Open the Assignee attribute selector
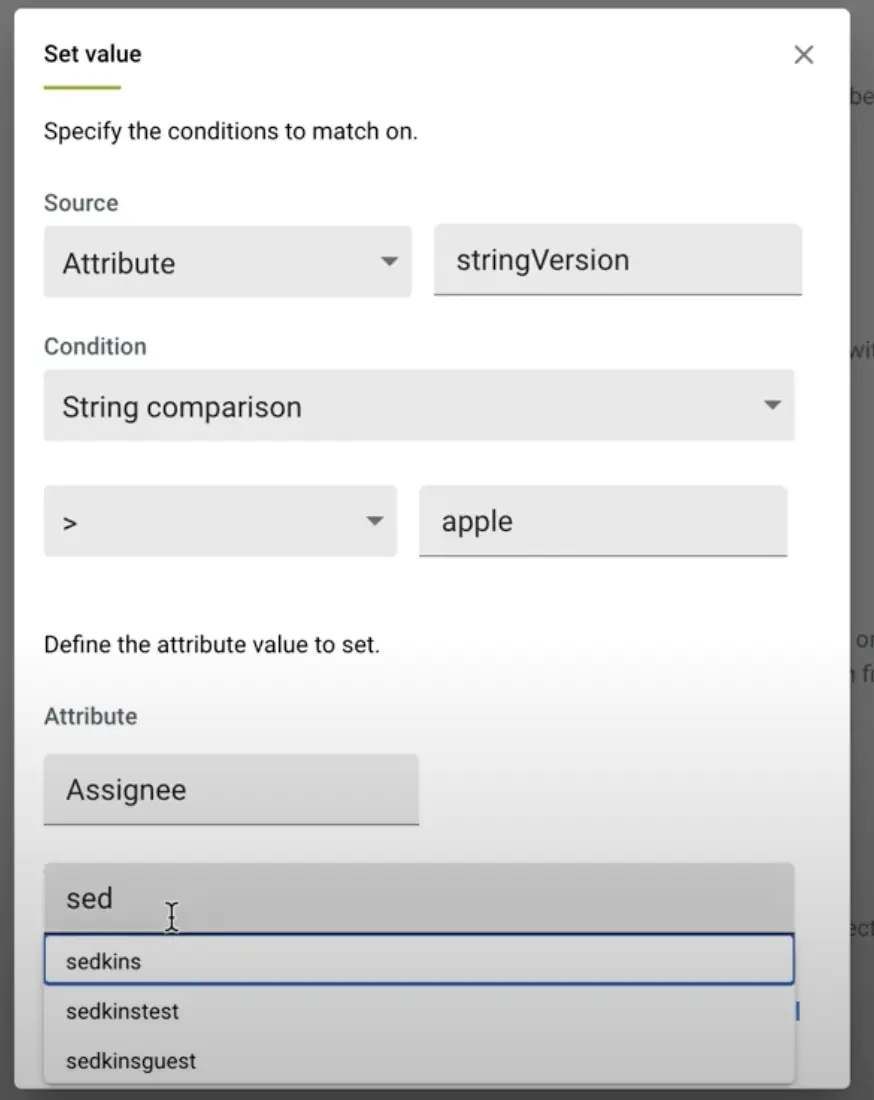 tap(231, 790)
